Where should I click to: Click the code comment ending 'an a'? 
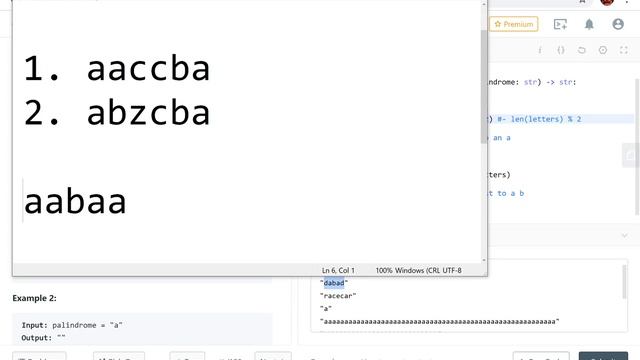point(502,138)
